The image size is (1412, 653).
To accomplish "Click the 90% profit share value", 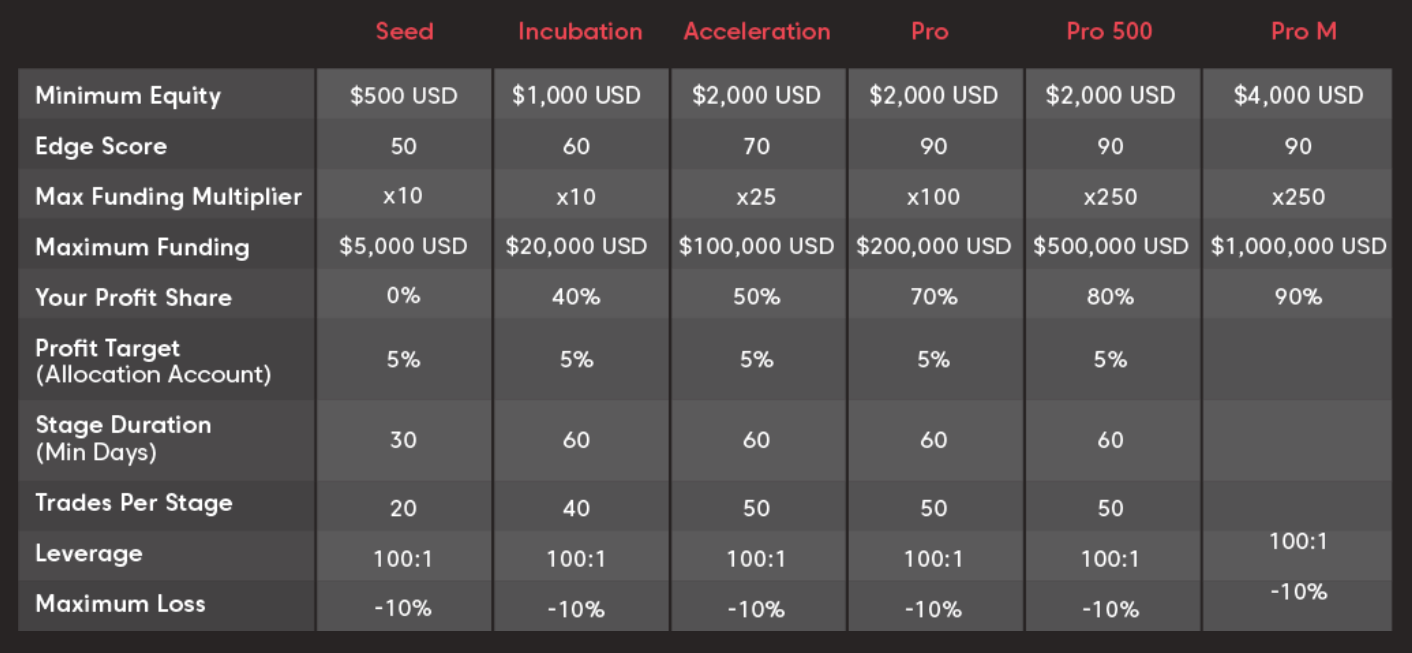I will click(x=1298, y=297).
